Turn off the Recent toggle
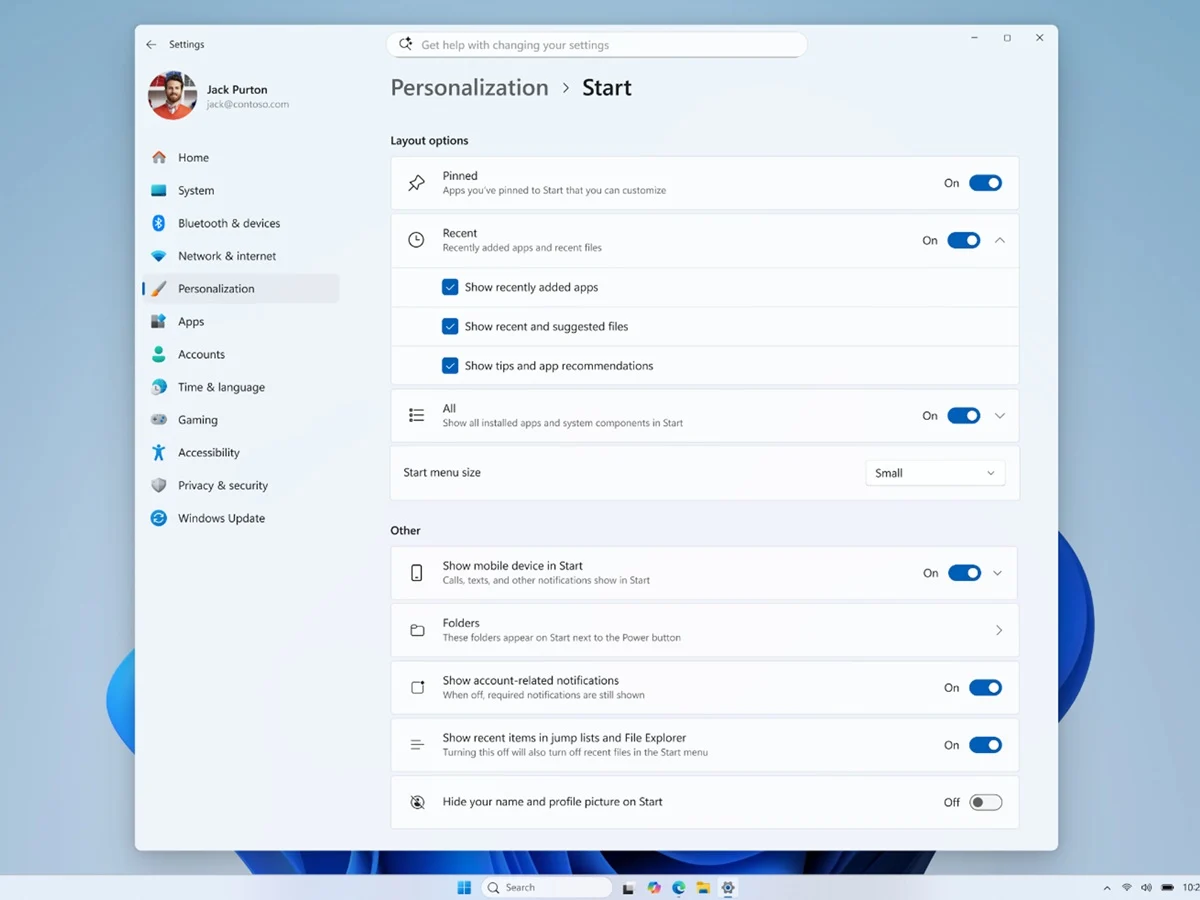 click(964, 240)
